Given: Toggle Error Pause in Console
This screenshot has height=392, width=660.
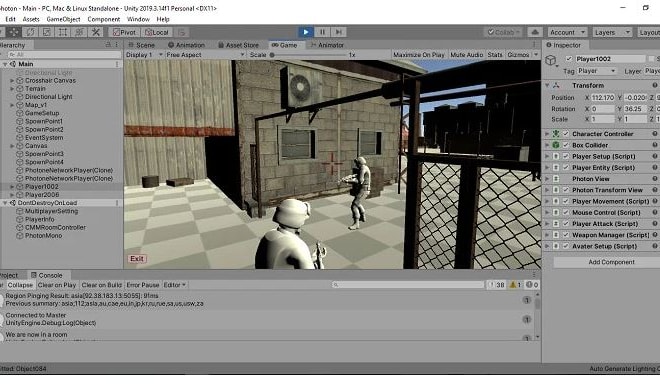Looking at the screenshot, I should [x=143, y=285].
